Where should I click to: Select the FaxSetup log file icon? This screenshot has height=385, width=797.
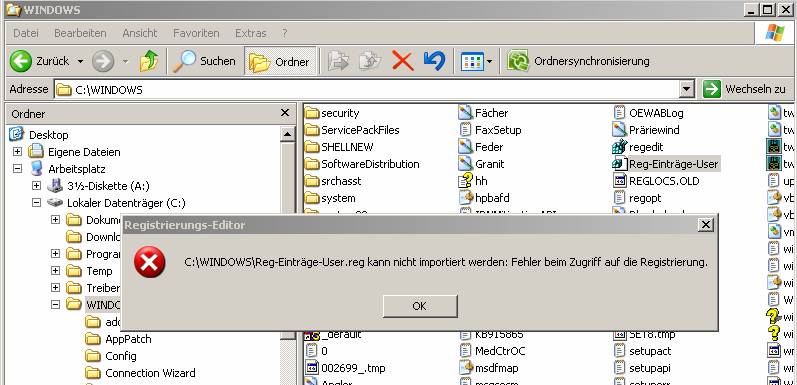pyautogui.click(x=466, y=130)
